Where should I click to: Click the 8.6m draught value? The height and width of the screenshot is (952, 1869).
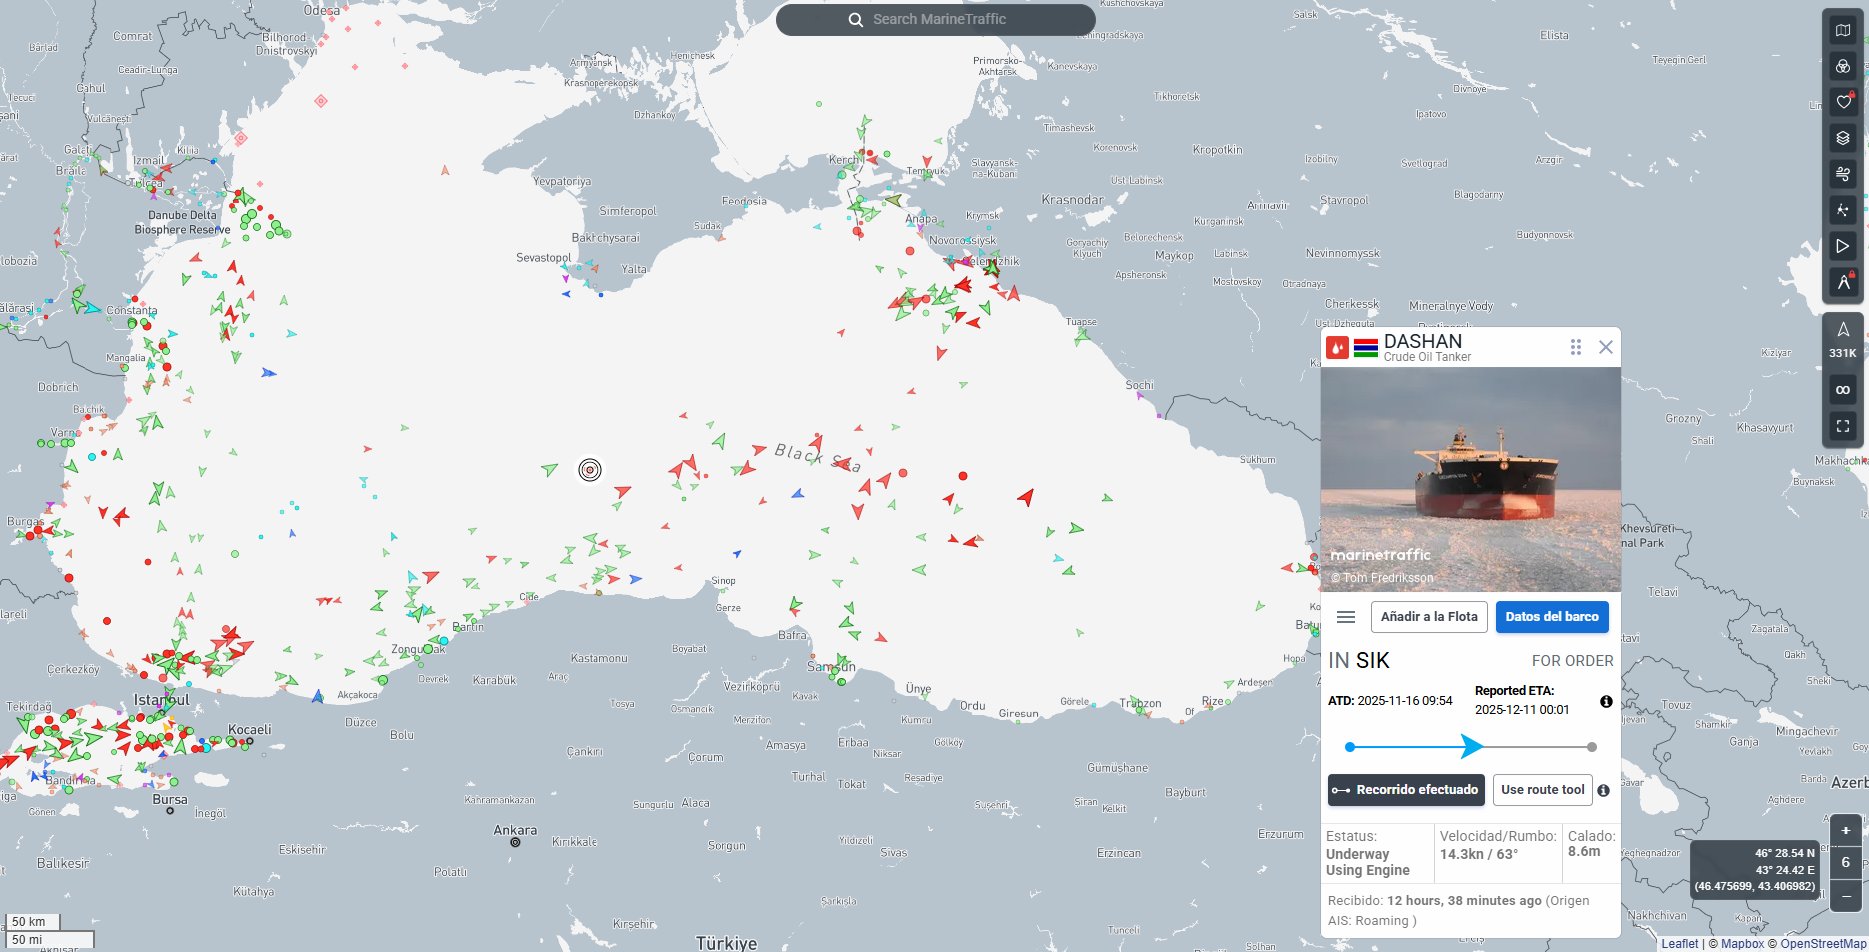(1584, 851)
